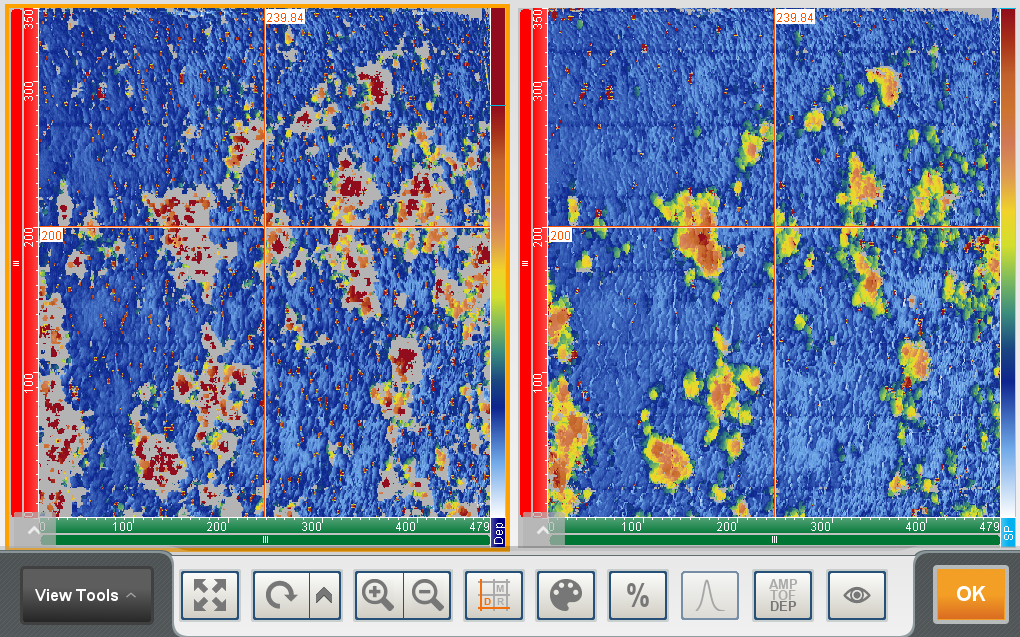
Task: Open the View Tools menu
Action: click(85, 594)
